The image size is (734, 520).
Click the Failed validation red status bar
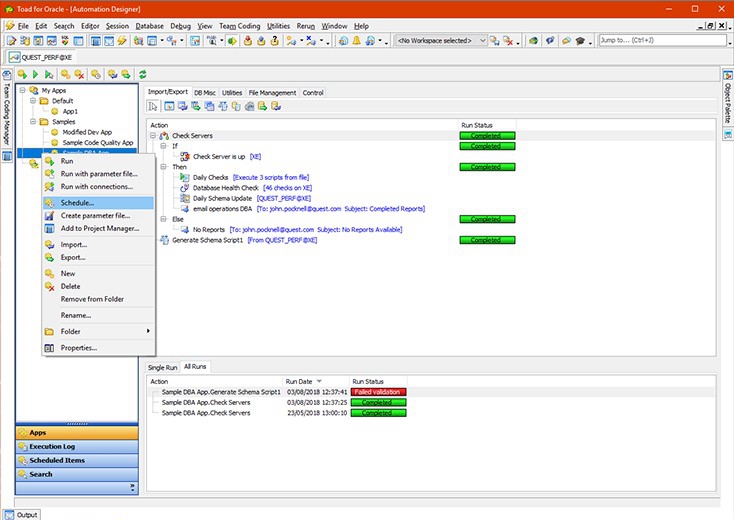click(x=378, y=392)
